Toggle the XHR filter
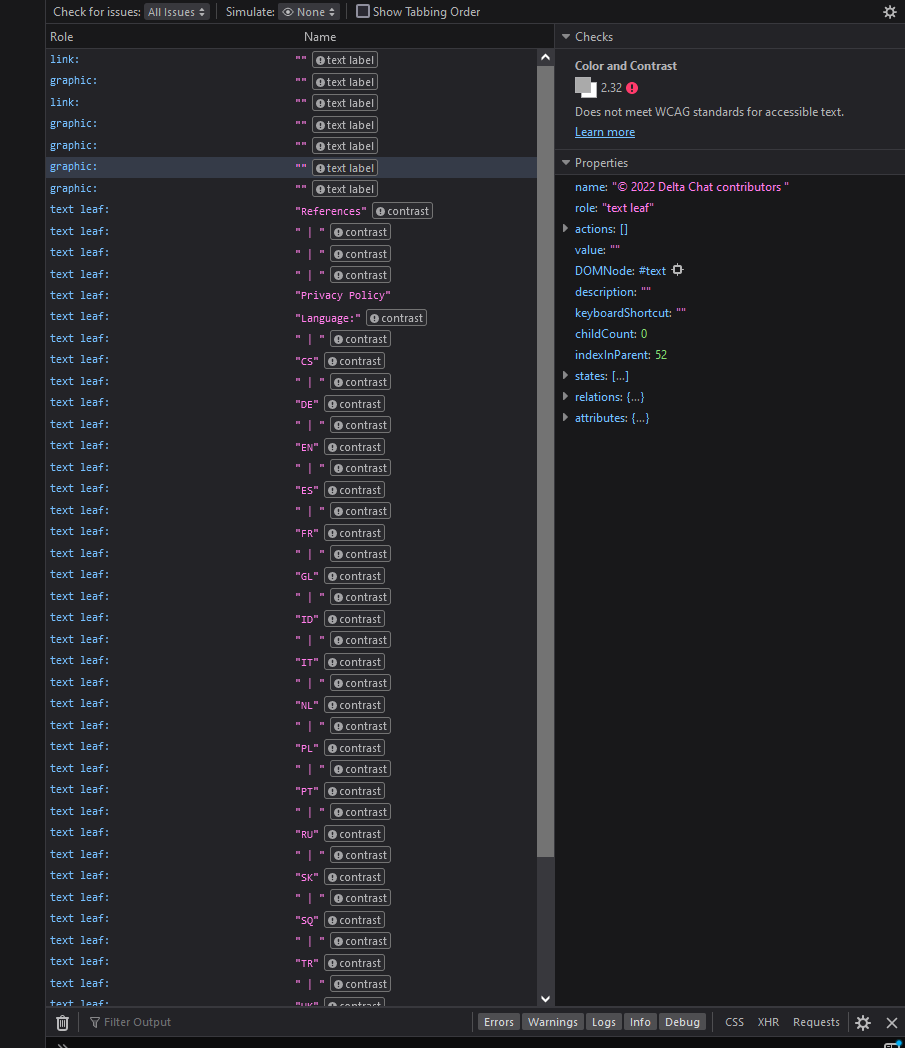Screen dimensions: 905x1048 click(768, 1022)
